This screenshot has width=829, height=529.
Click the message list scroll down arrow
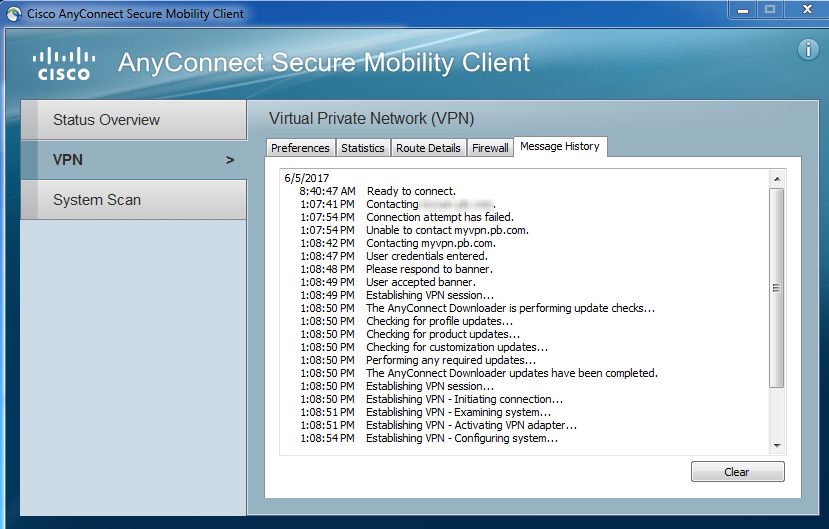[x=777, y=446]
